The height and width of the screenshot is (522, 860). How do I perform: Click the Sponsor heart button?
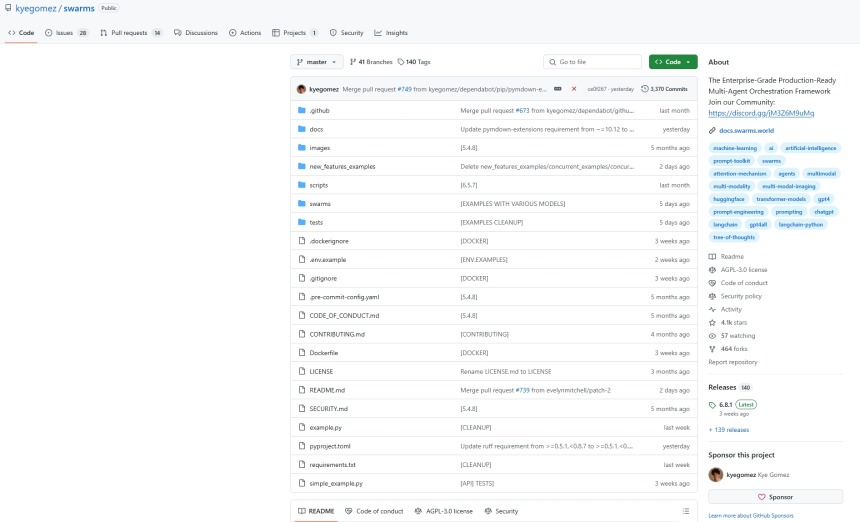point(775,497)
